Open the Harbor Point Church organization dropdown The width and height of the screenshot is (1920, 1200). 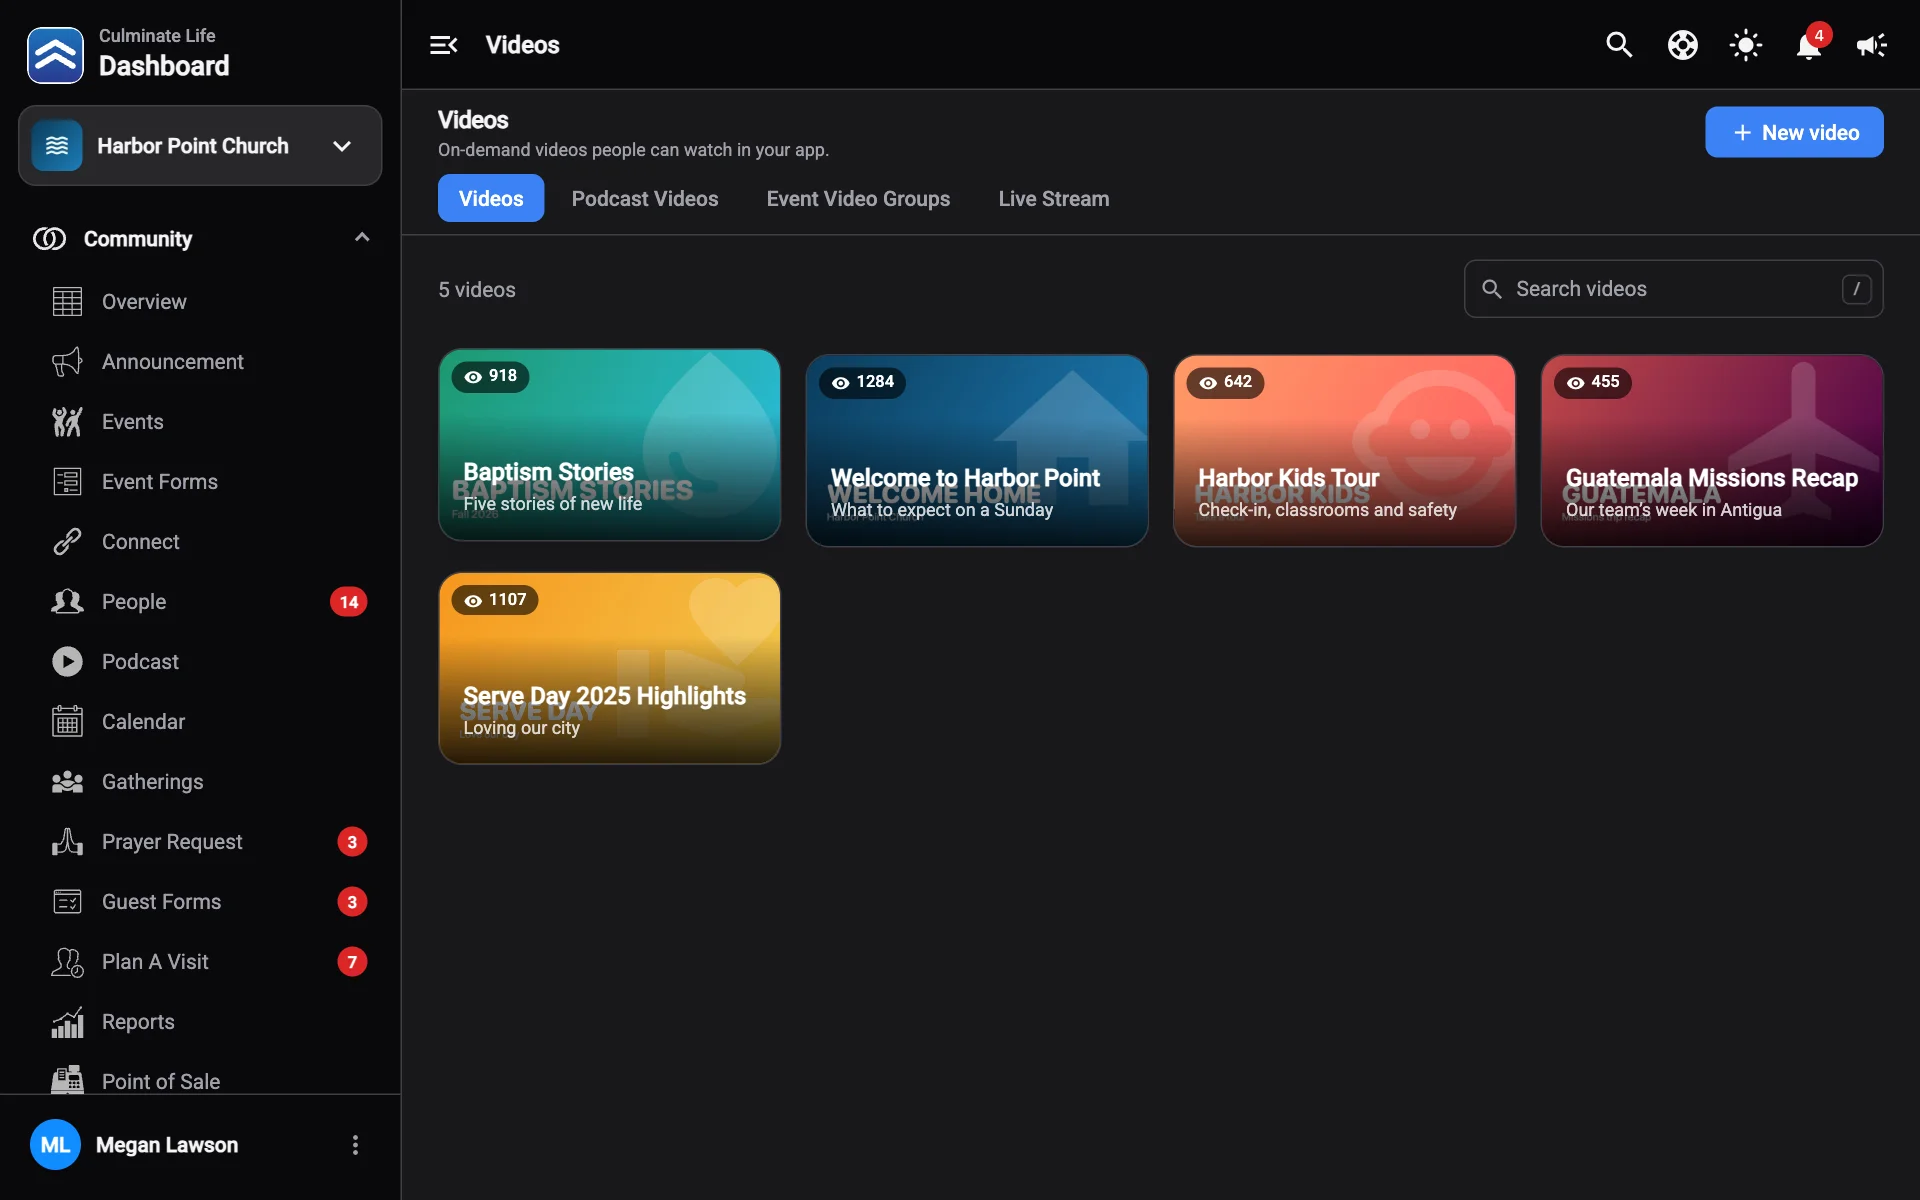[200, 146]
